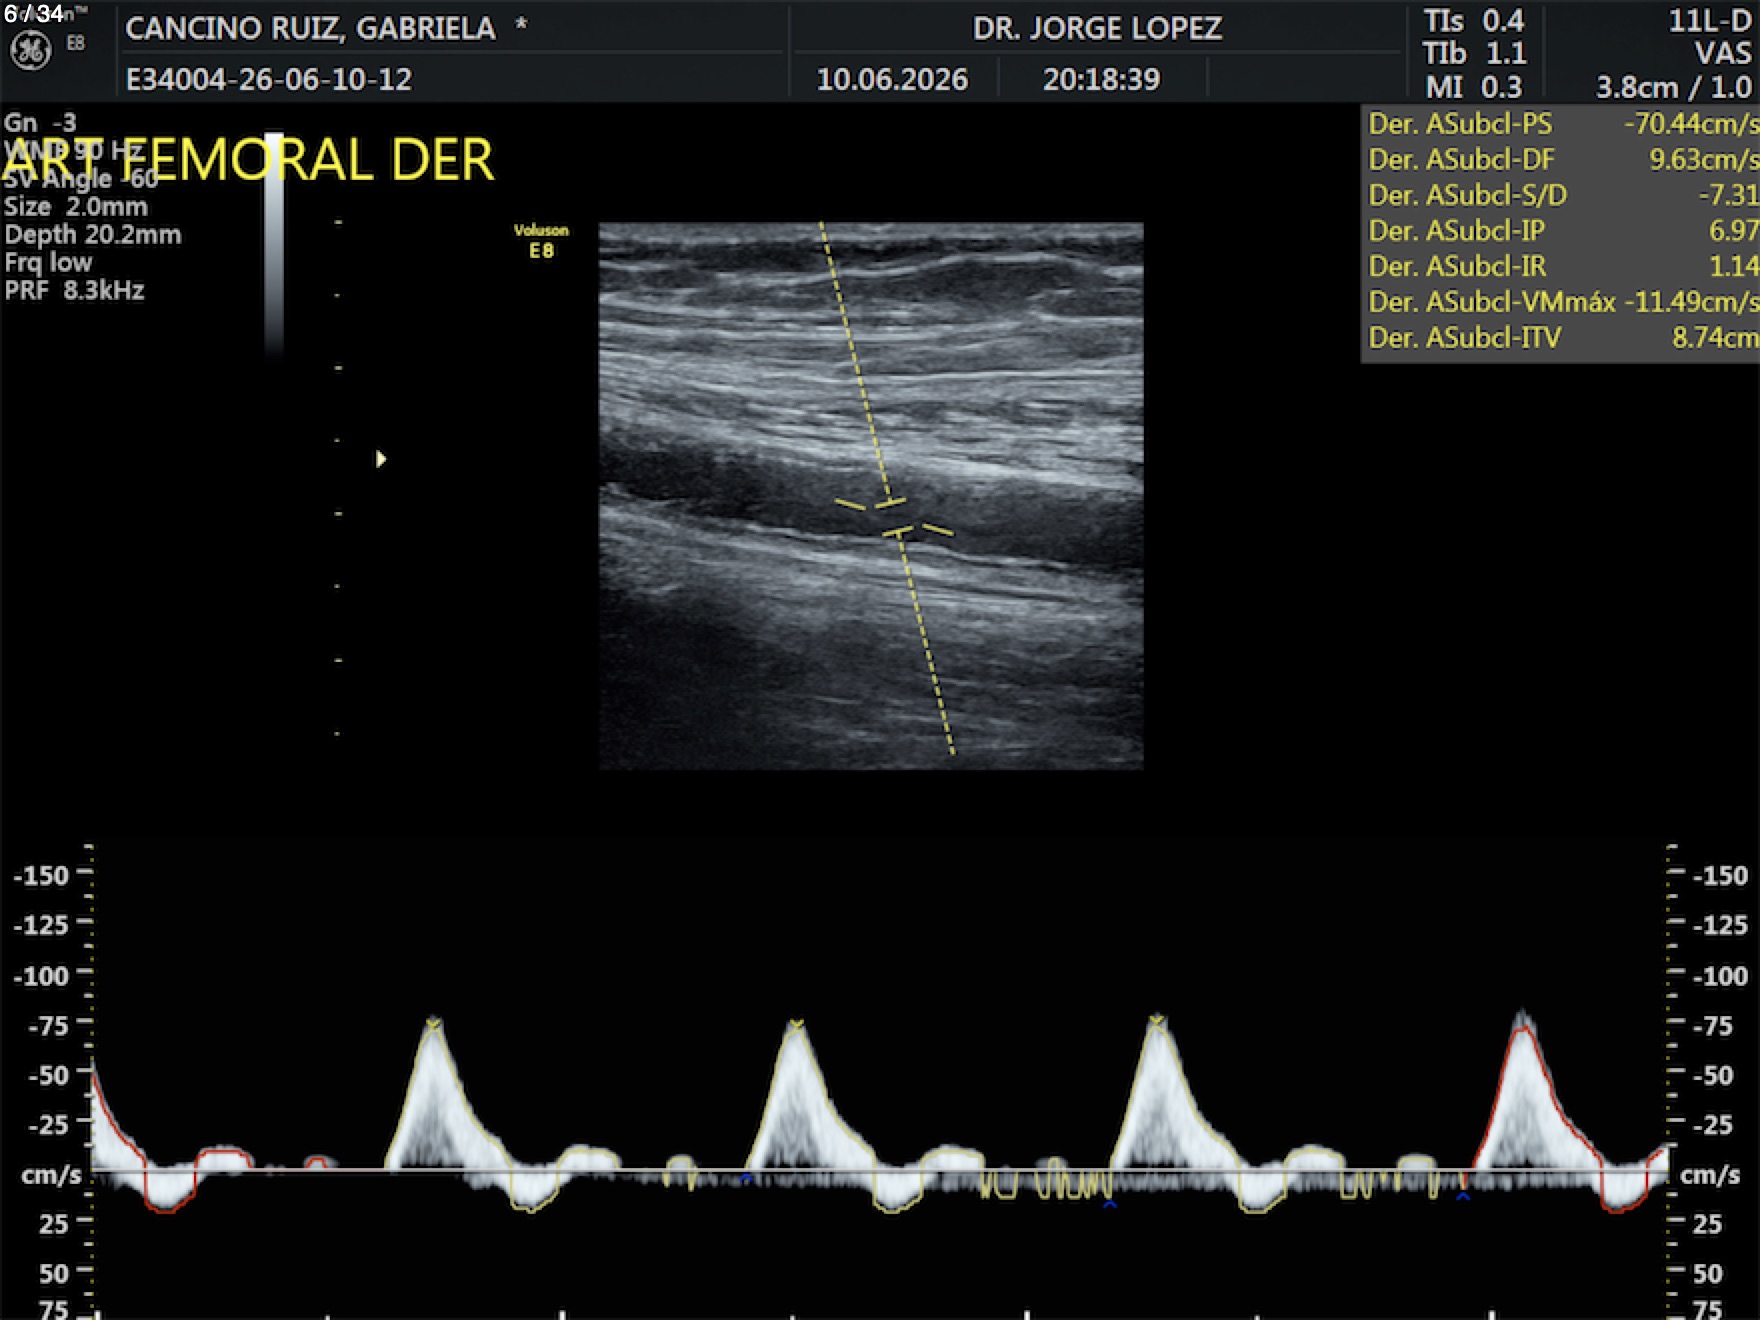1760x1320 pixels.
Task: Click the 11L-D probe label
Action: (1709, 21)
